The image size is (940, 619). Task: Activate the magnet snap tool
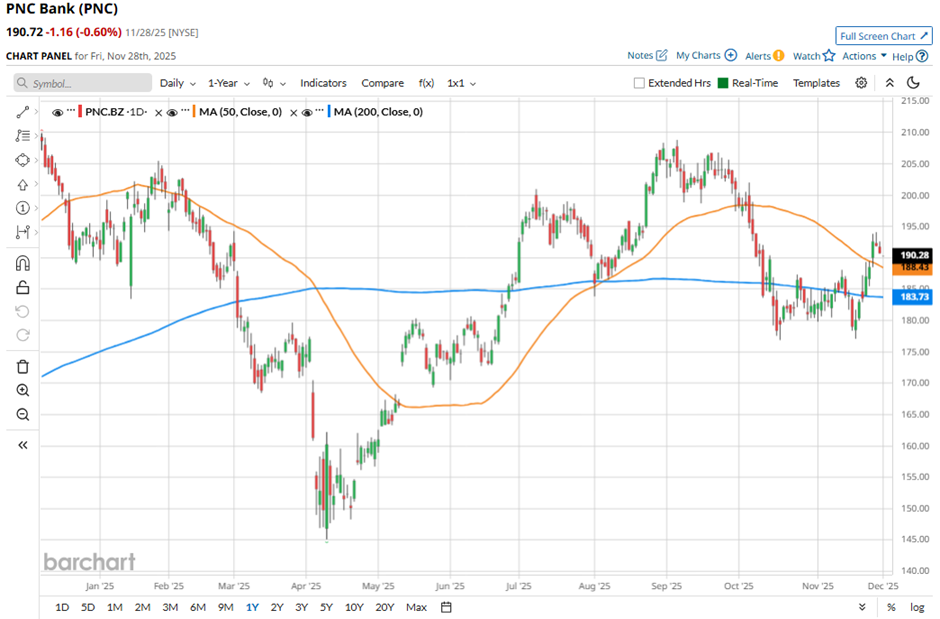(23, 264)
